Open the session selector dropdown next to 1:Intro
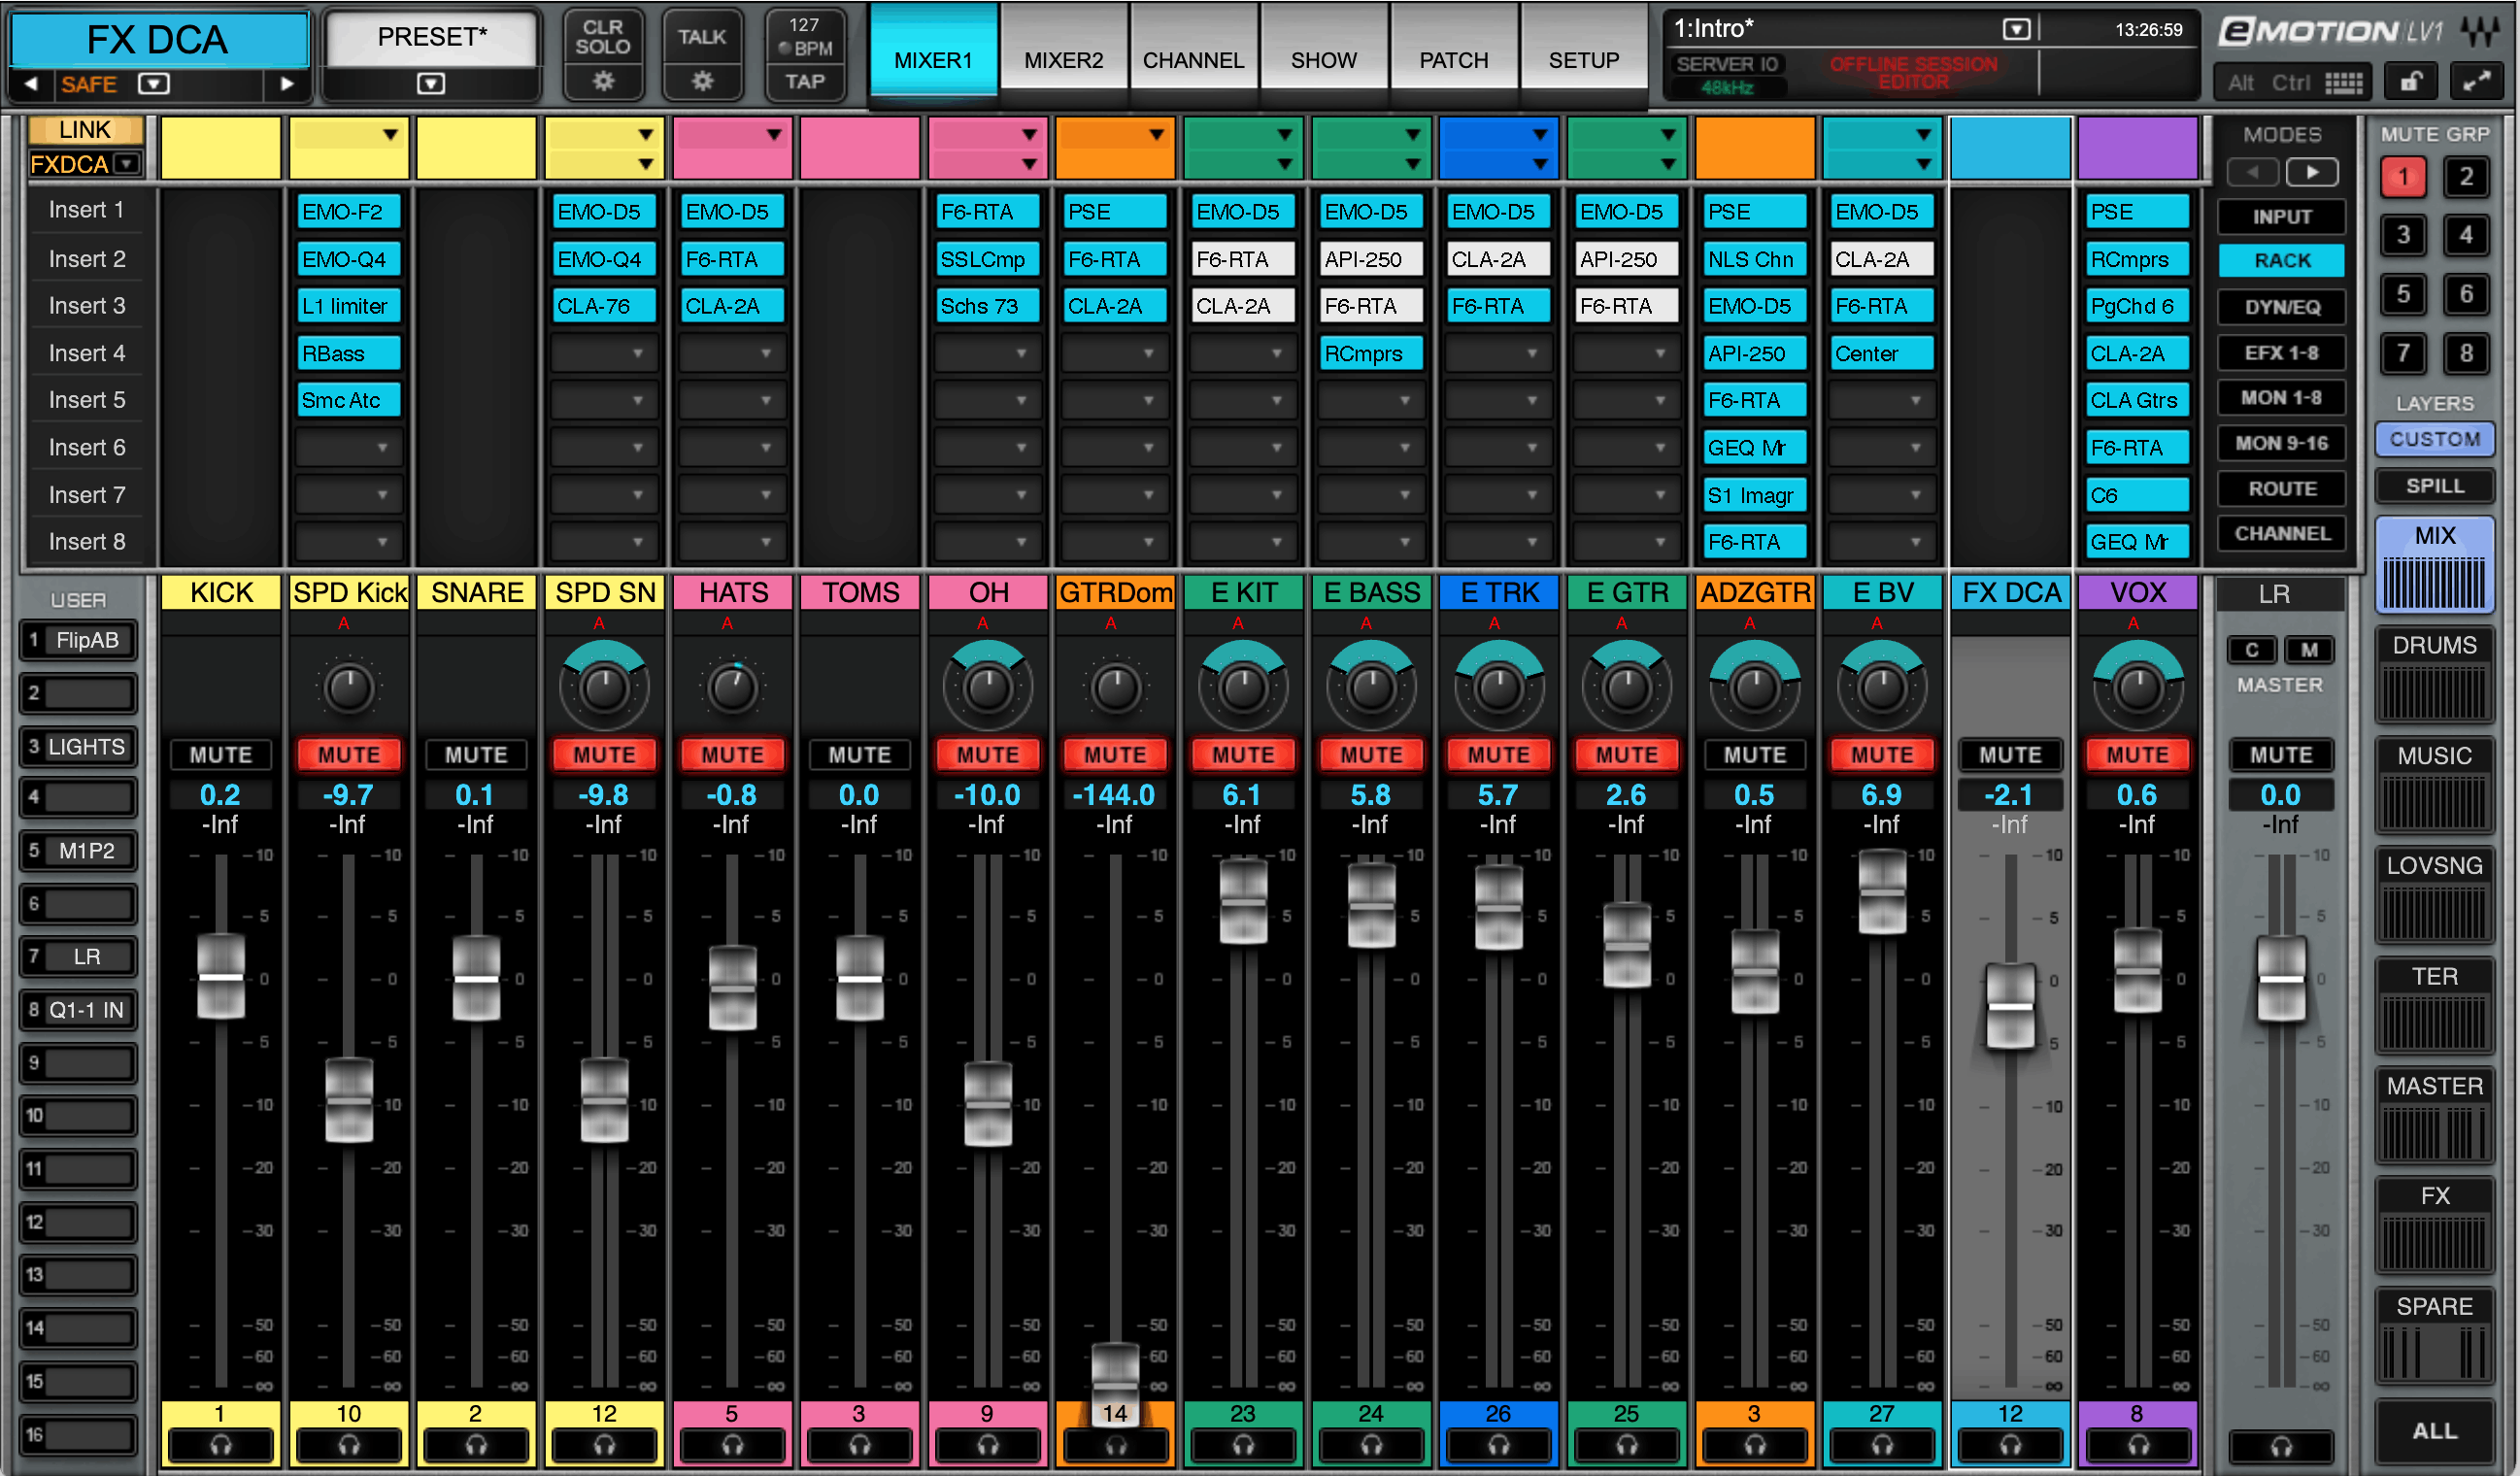The image size is (2520, 1476). click(2017, 29)
